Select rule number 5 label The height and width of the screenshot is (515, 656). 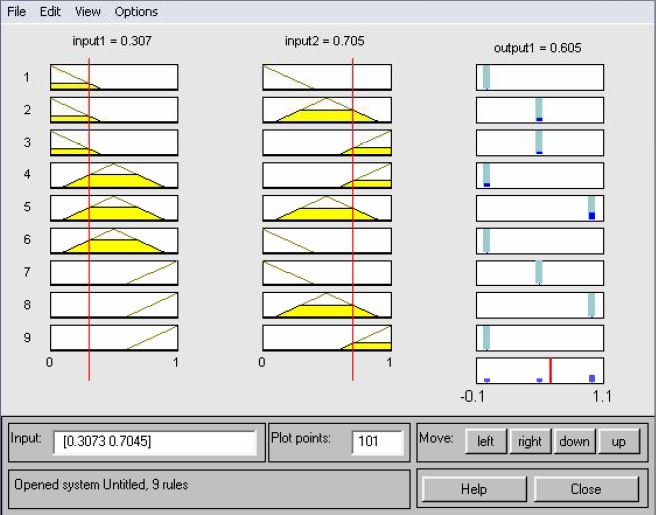point(27,207)
